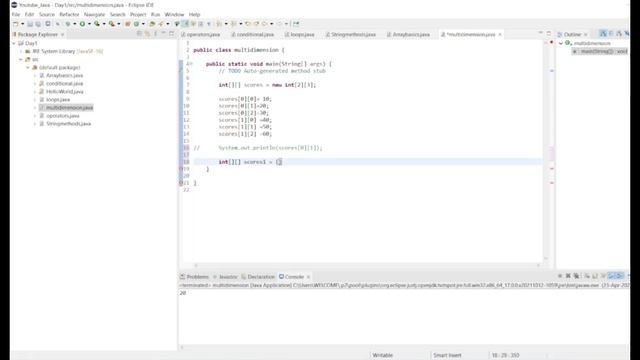
Task: Click Collapse All icon in Package Explorer
Action: coord(140,34)
